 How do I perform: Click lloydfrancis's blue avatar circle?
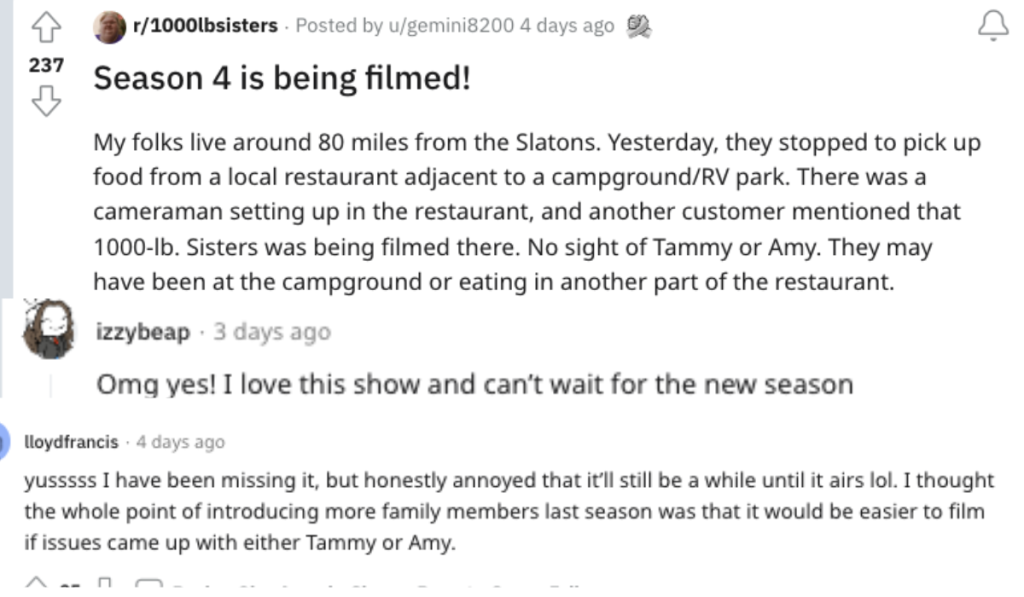[8, 441]
